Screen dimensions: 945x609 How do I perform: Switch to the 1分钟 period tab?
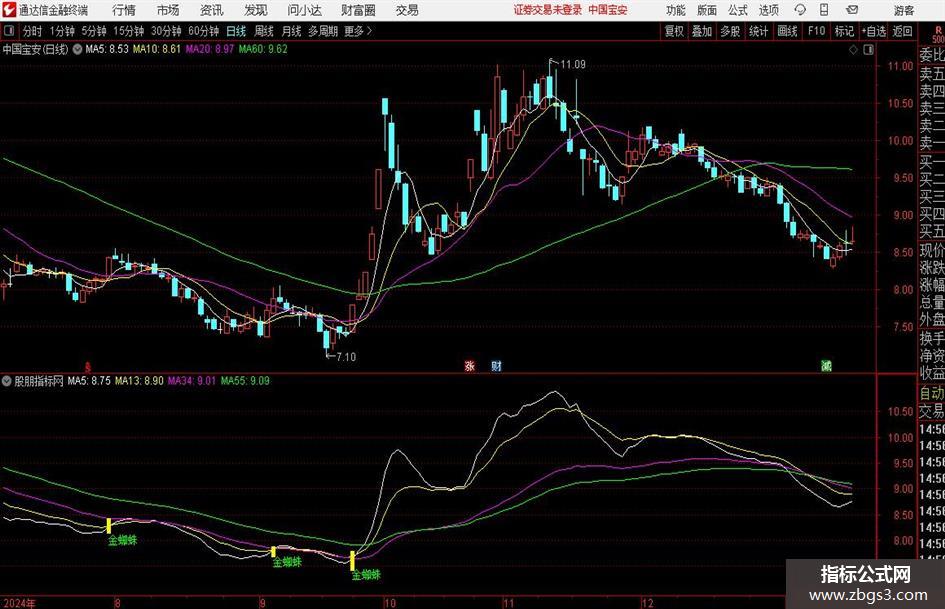pos(62,31)
